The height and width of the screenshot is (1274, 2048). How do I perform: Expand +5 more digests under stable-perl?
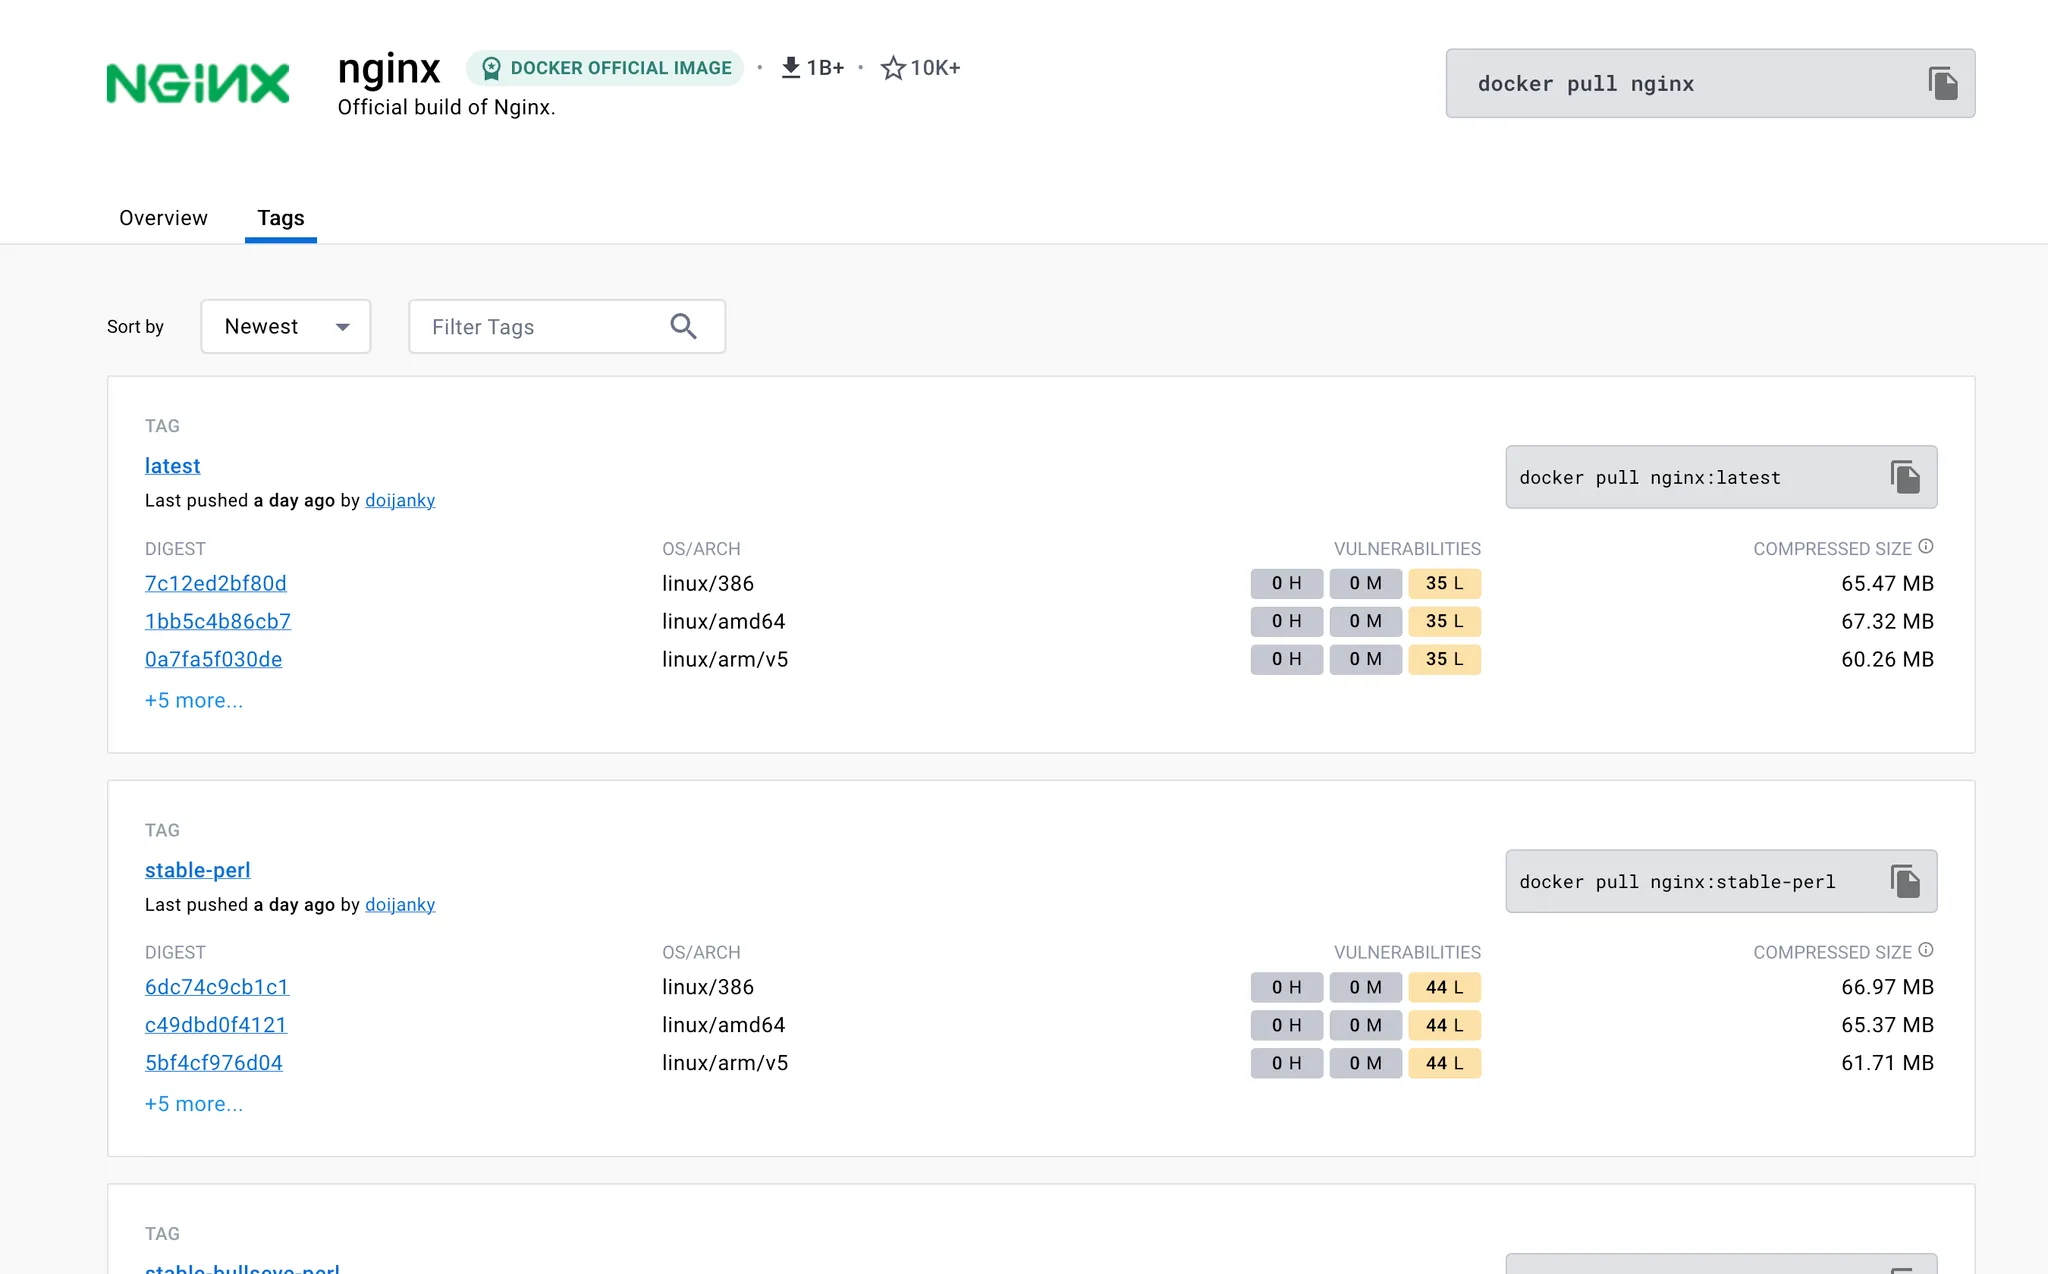[x=194, y=1104]
